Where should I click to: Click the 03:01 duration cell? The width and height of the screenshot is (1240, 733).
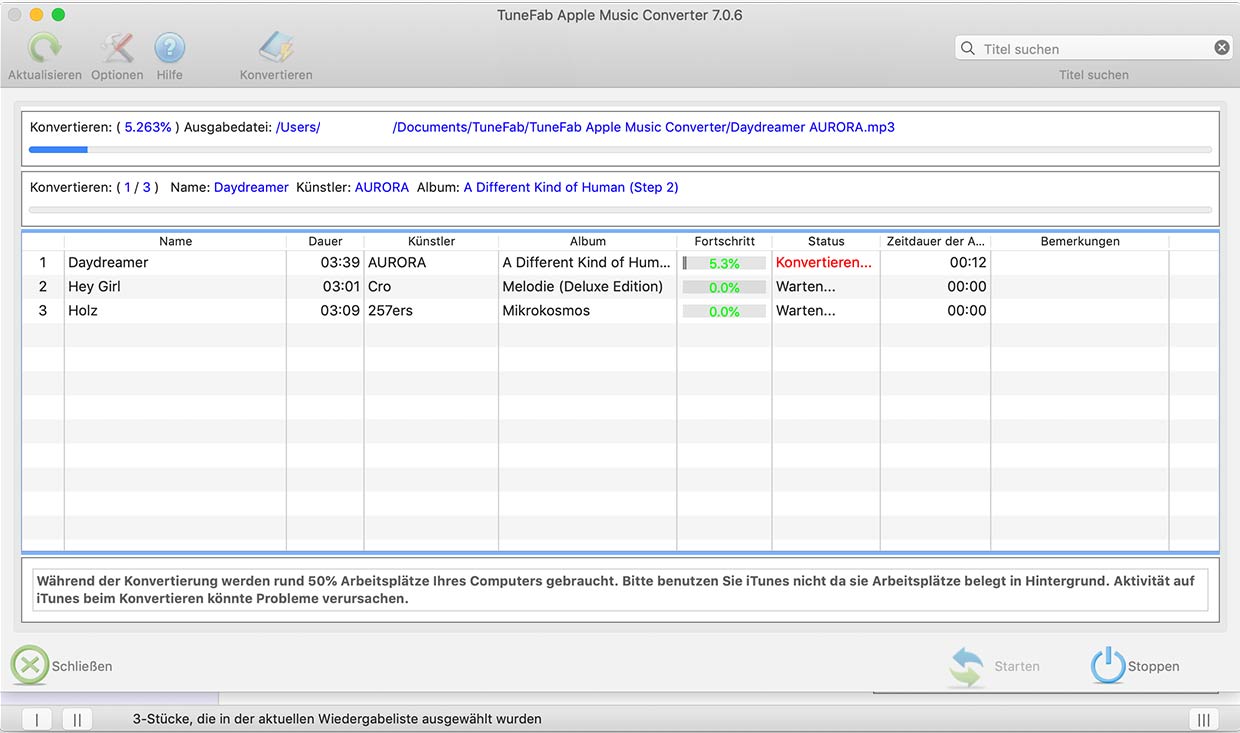click(x=341, y=286)
